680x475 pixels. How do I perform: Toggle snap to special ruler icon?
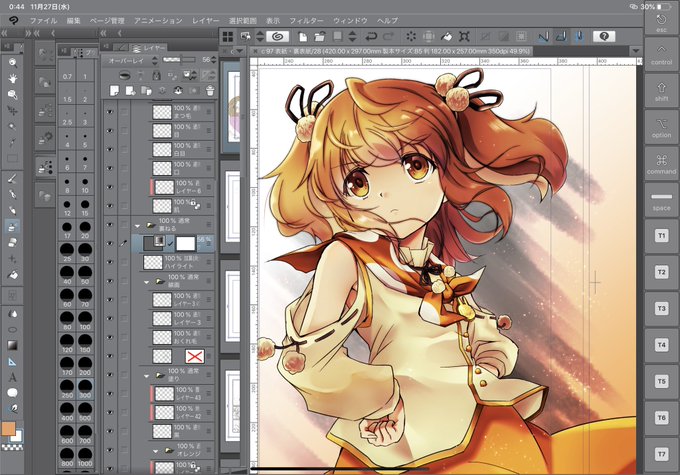coord(561,37)
